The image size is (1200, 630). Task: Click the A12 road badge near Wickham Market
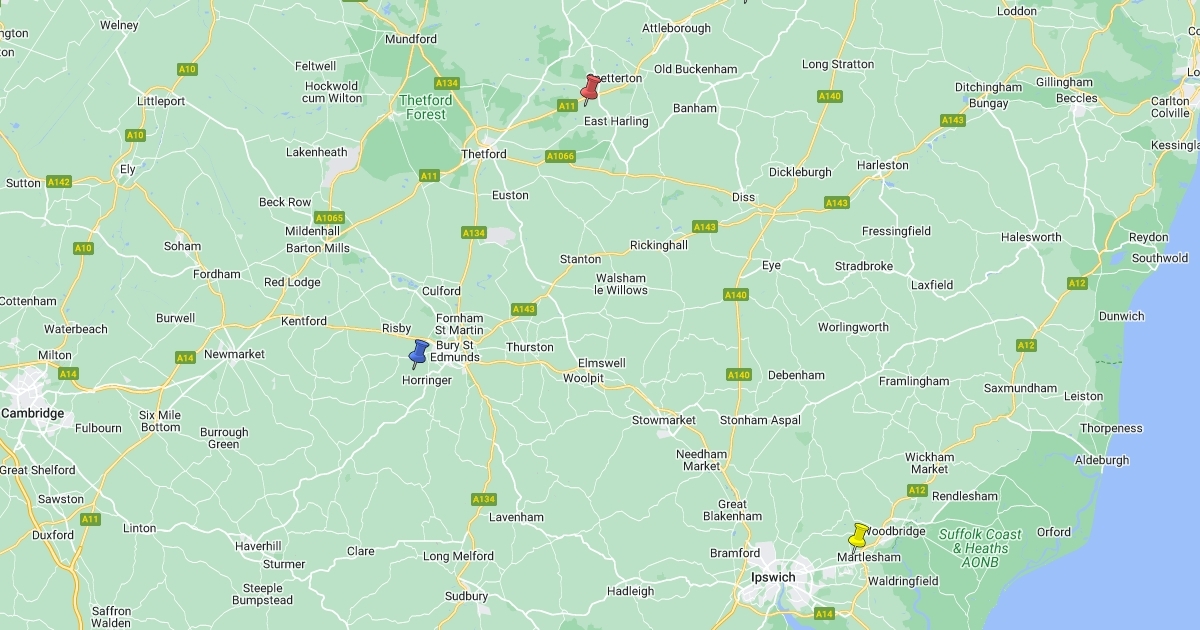(918, 490)
